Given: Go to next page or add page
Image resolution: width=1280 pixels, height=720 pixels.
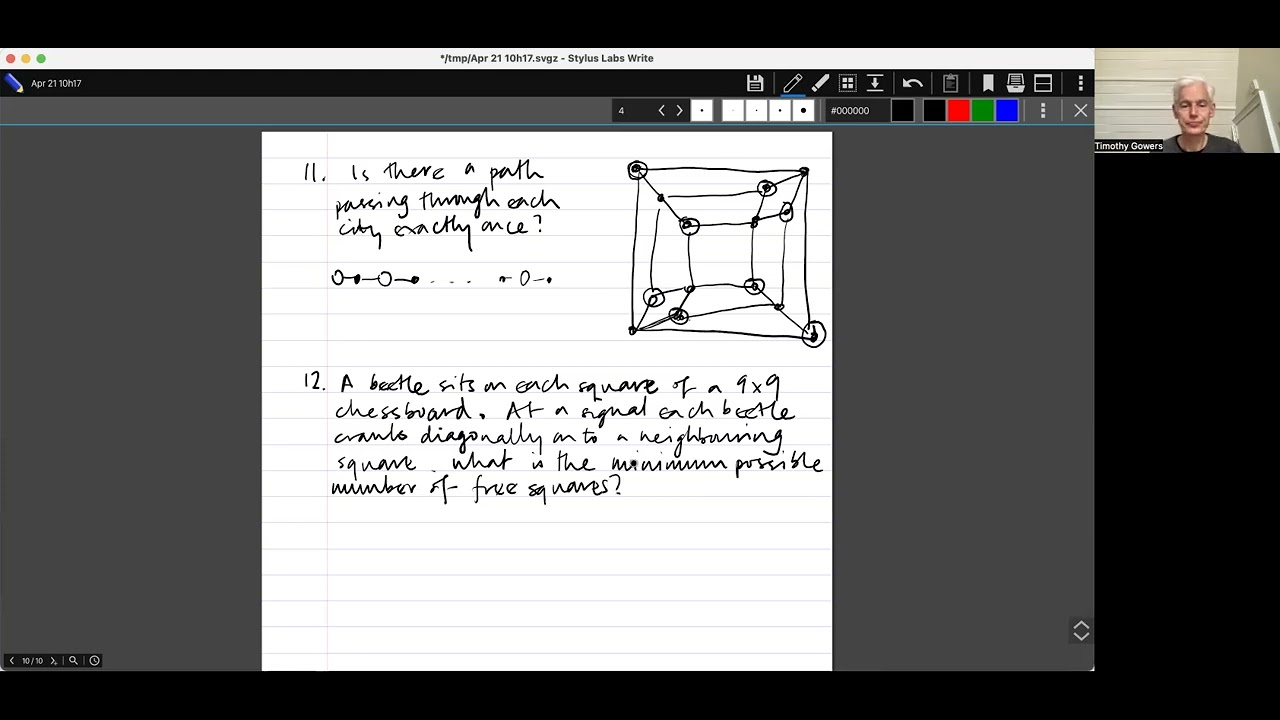Looking at the screenshot, I should tap(54, 661).
